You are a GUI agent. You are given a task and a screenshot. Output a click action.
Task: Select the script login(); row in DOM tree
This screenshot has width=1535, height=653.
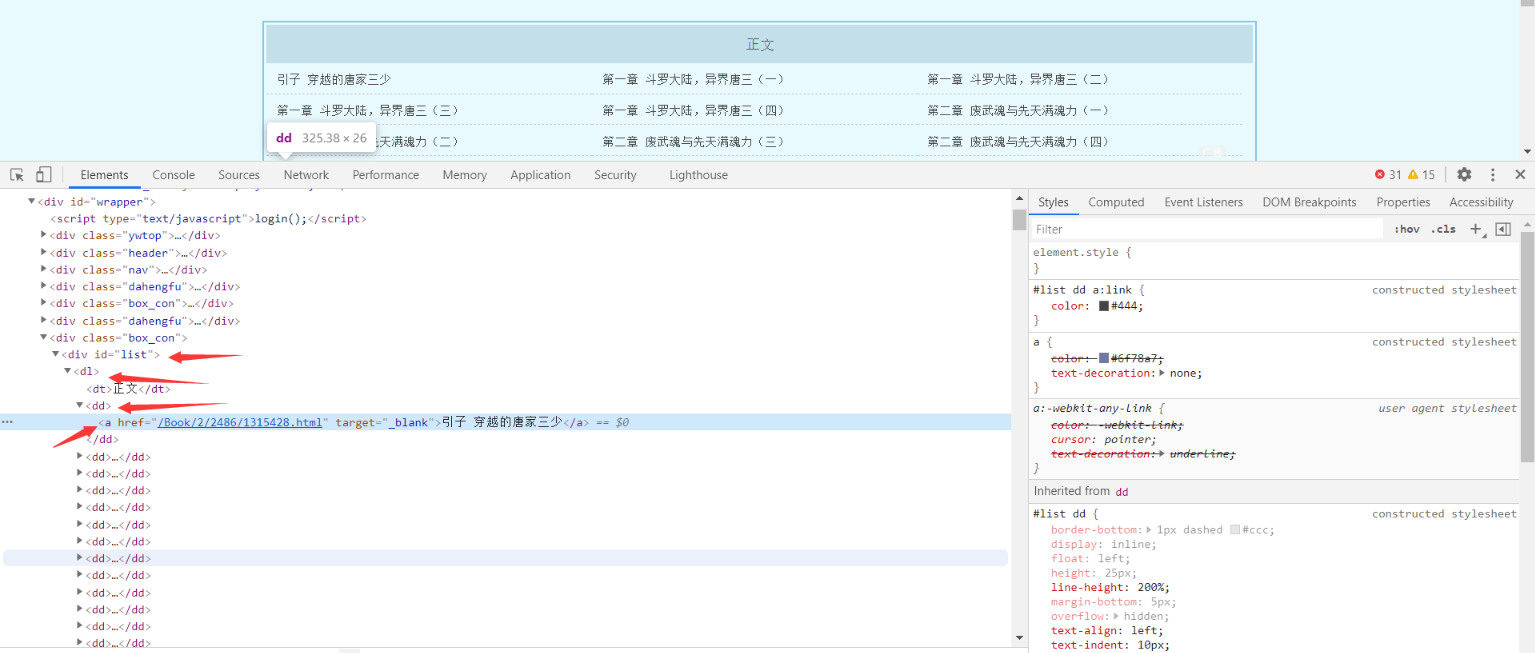click(x=209, y=219)
